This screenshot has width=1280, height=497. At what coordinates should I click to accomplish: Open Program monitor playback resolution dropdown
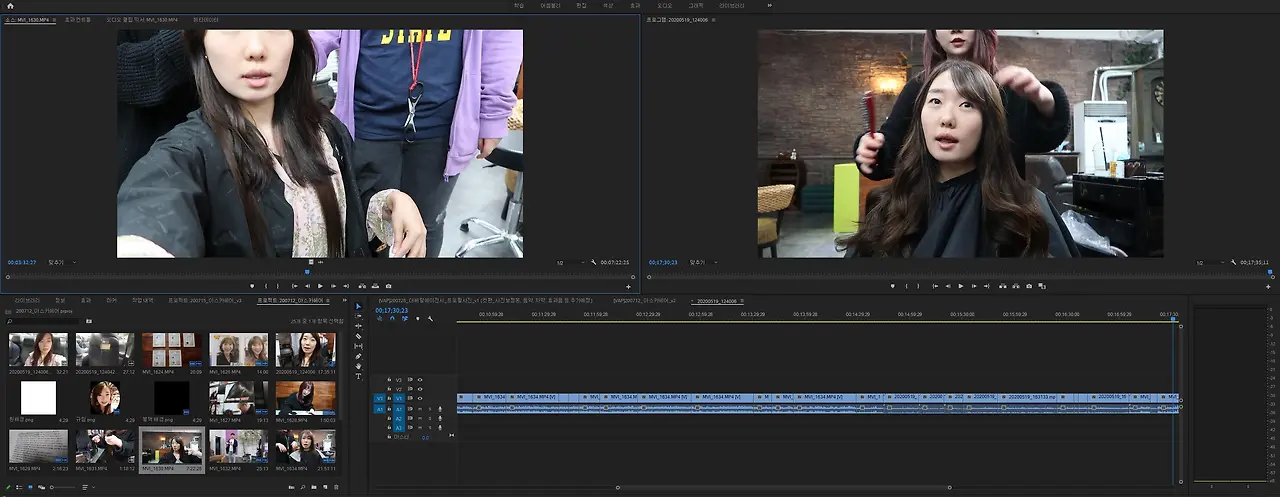point(1211,262)
